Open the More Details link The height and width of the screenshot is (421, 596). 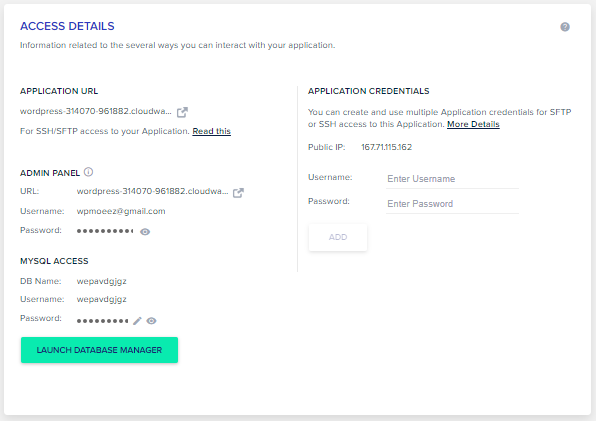pyautogui.click(x=473, y=124)
